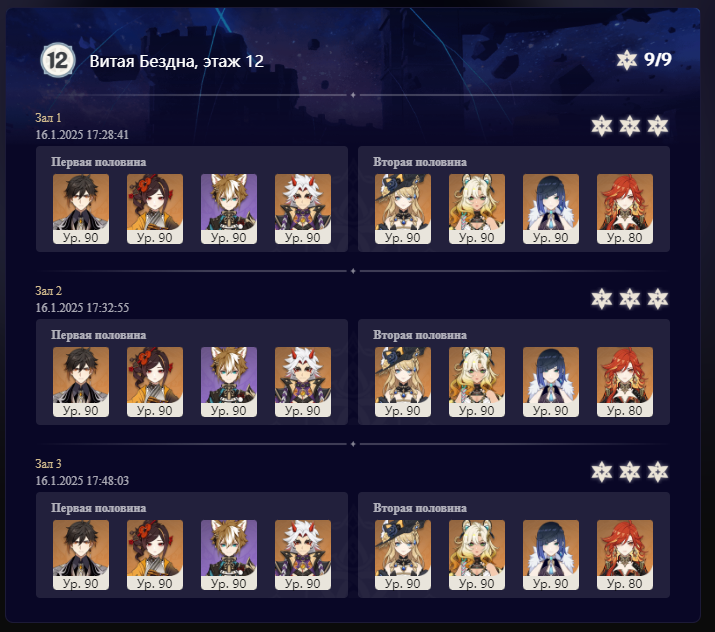The image size is (715, 632).
Task: Click the Зал 2 heading label
Action: coord(48,291)
